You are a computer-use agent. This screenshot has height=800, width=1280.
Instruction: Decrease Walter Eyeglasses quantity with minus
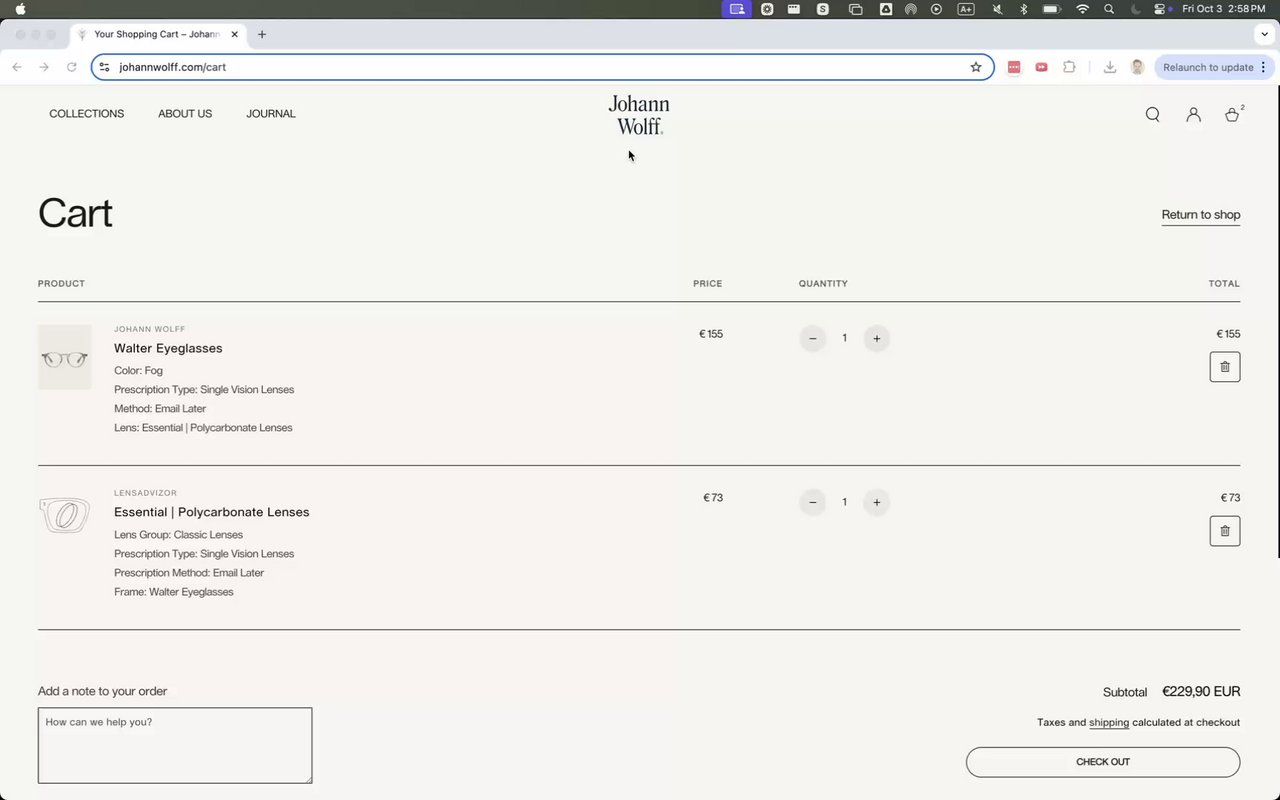click(x=812, y=338)
